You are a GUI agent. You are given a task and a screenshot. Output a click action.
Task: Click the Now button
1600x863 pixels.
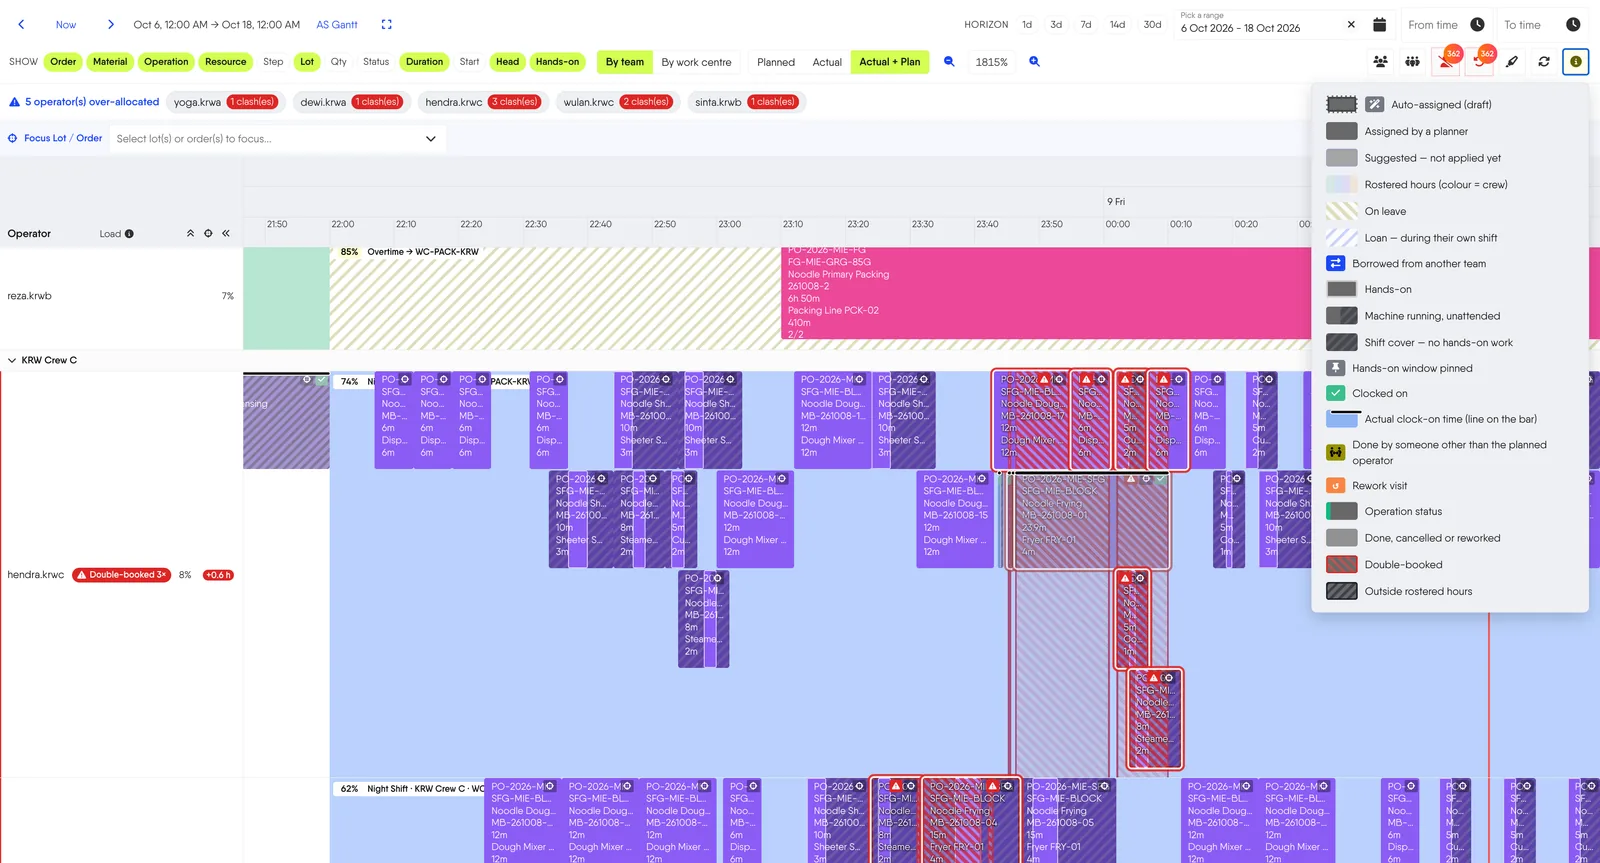point(66,25)
